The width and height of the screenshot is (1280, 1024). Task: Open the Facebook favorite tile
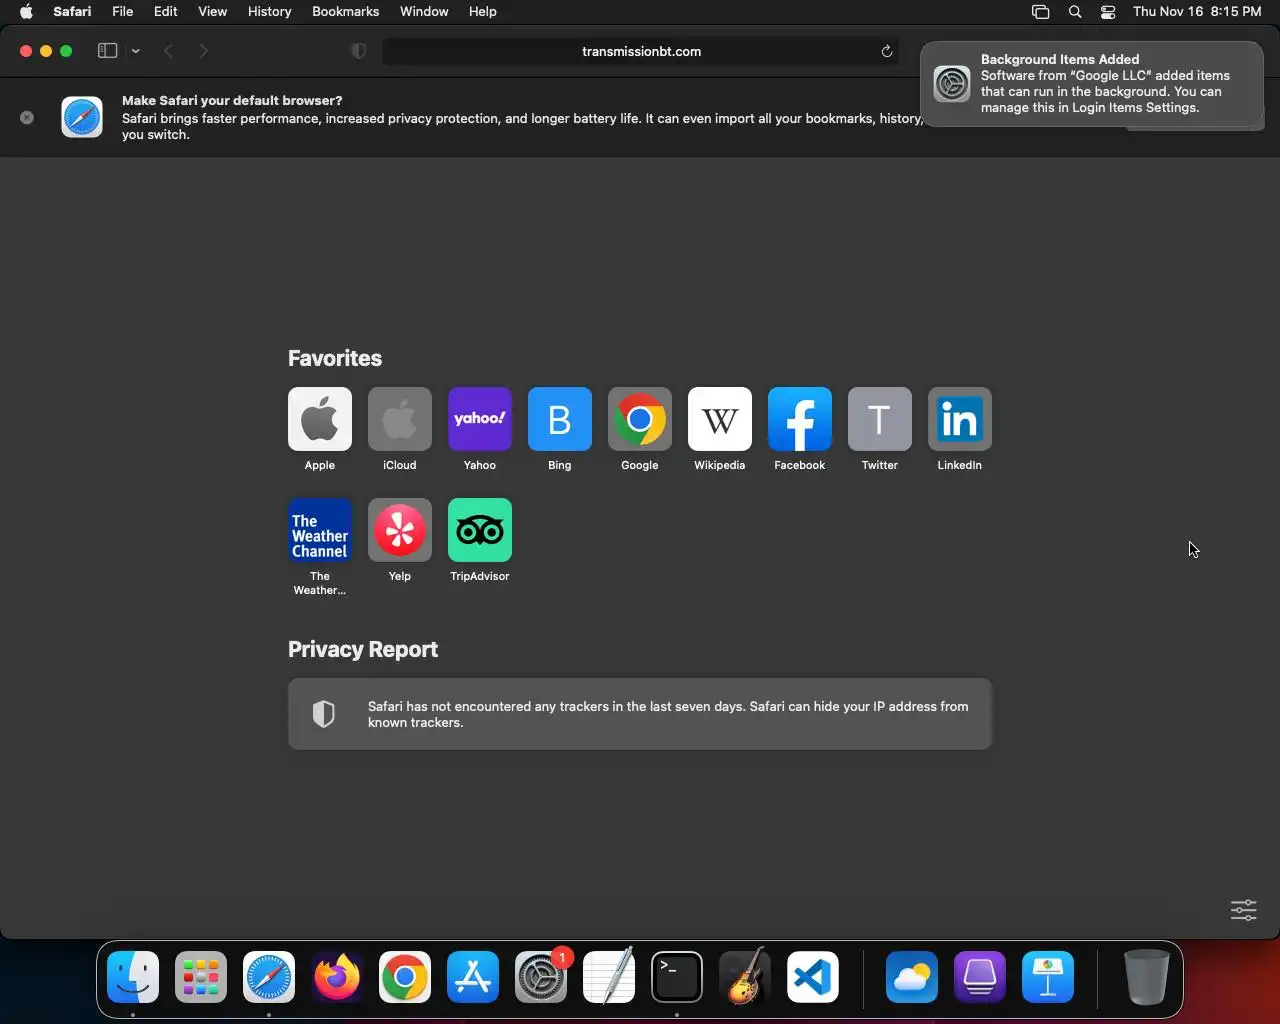tap(800, 419)
